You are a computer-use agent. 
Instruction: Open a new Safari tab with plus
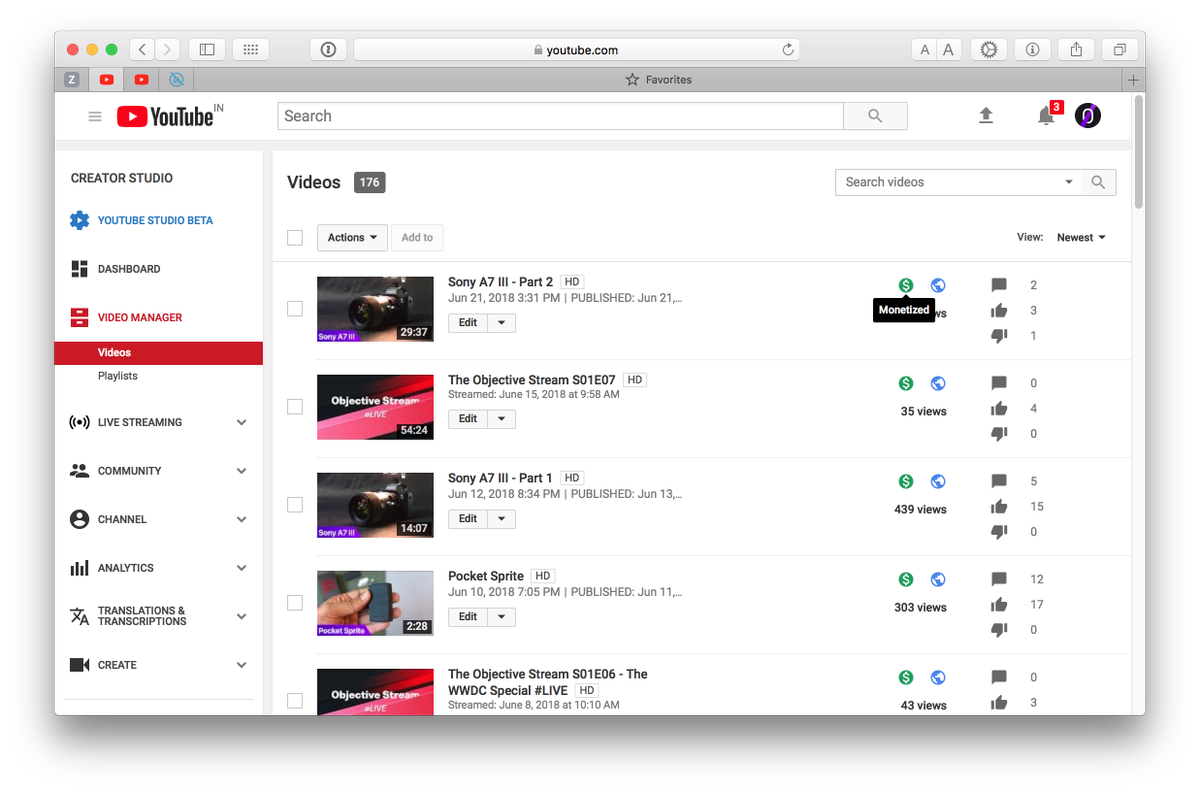(1133, 80)
